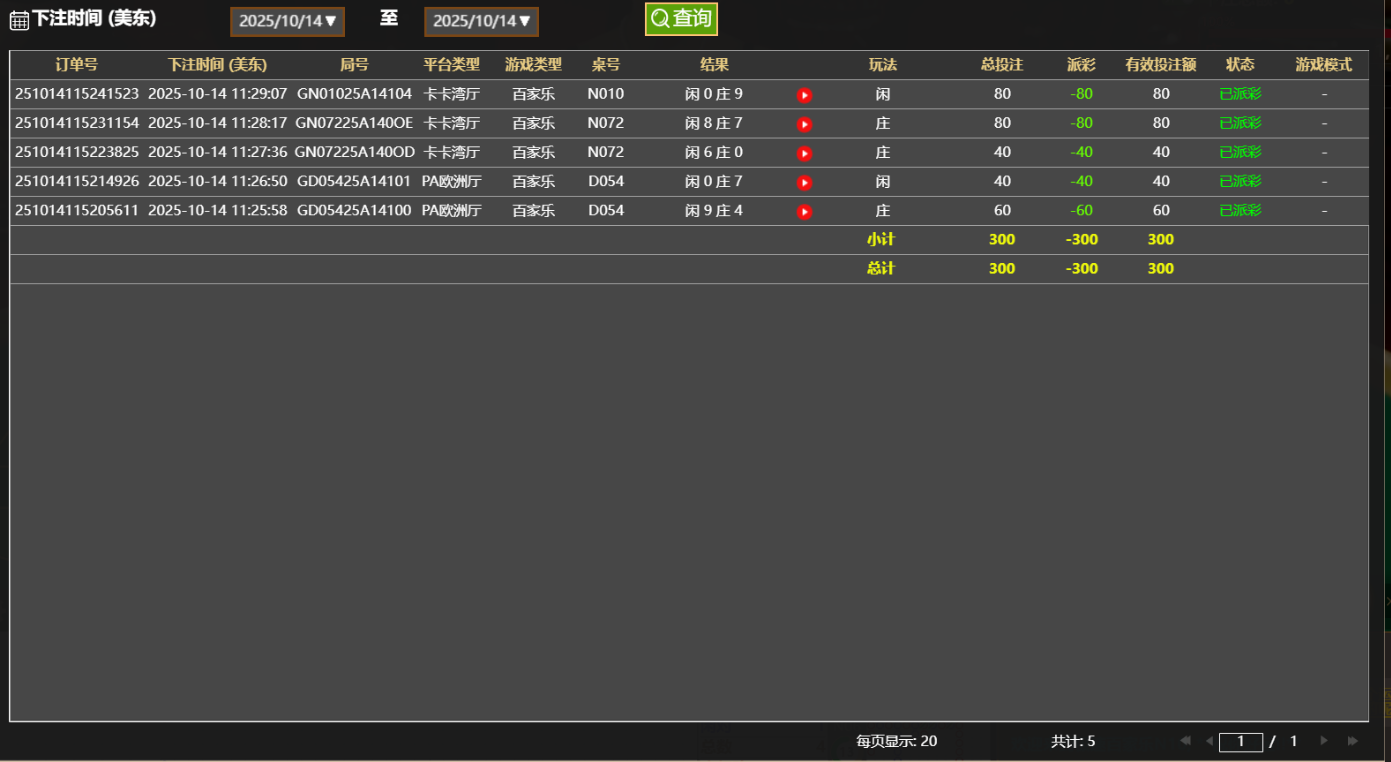Open the start date dropdown
This screenshot has height=762, width=1391.
[x=288, y=21]
